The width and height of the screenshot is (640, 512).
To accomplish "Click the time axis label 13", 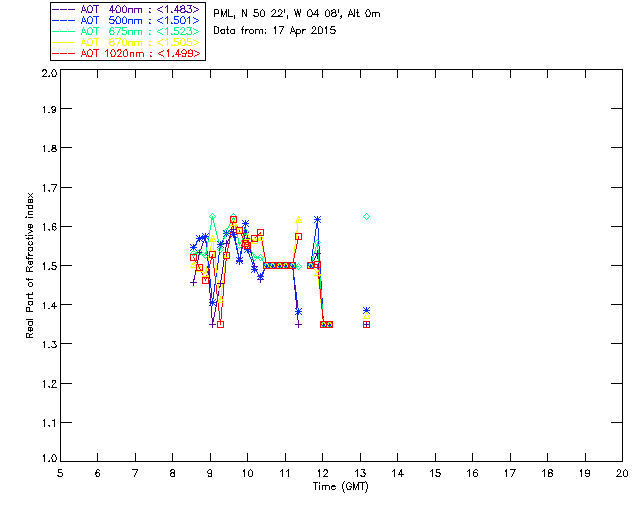I will 360,473.
